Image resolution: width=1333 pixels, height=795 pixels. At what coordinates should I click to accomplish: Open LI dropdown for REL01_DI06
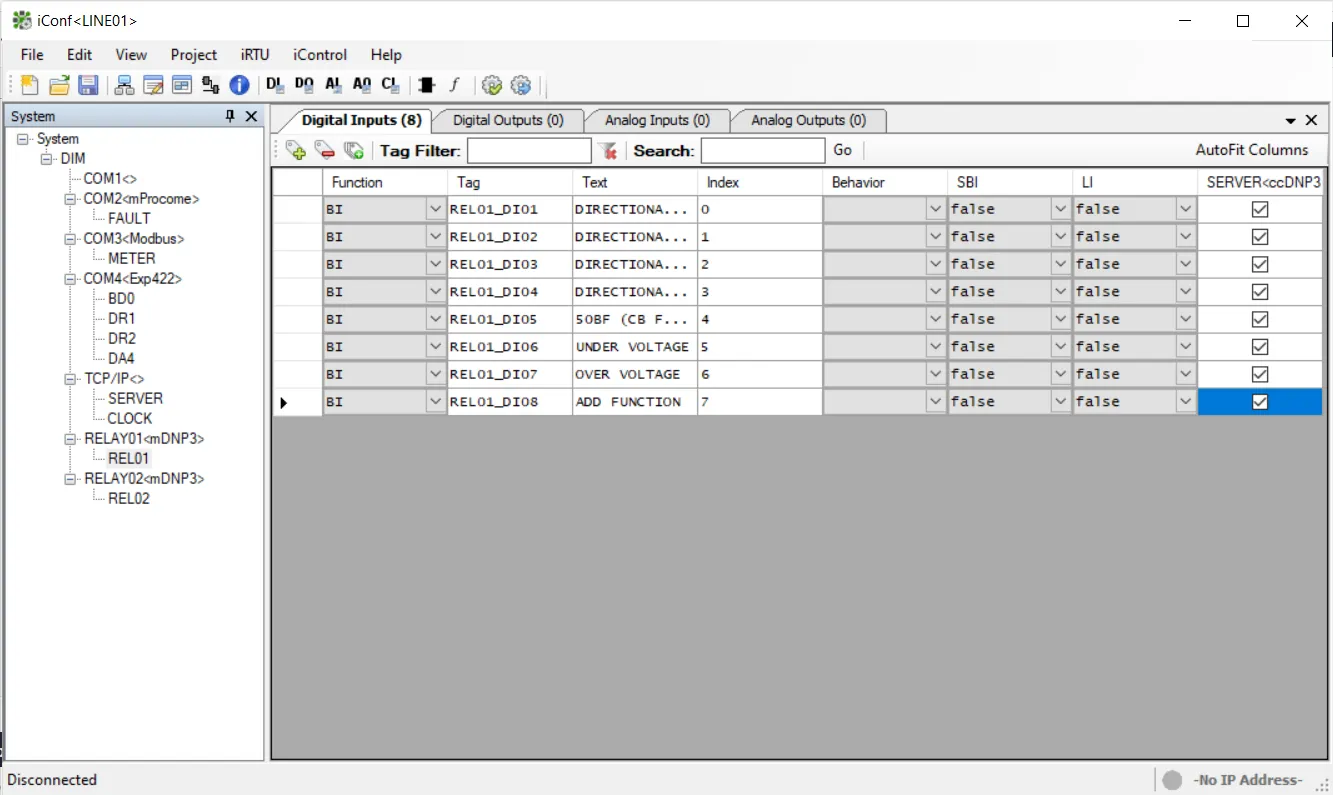click(x=1185, y=346)
